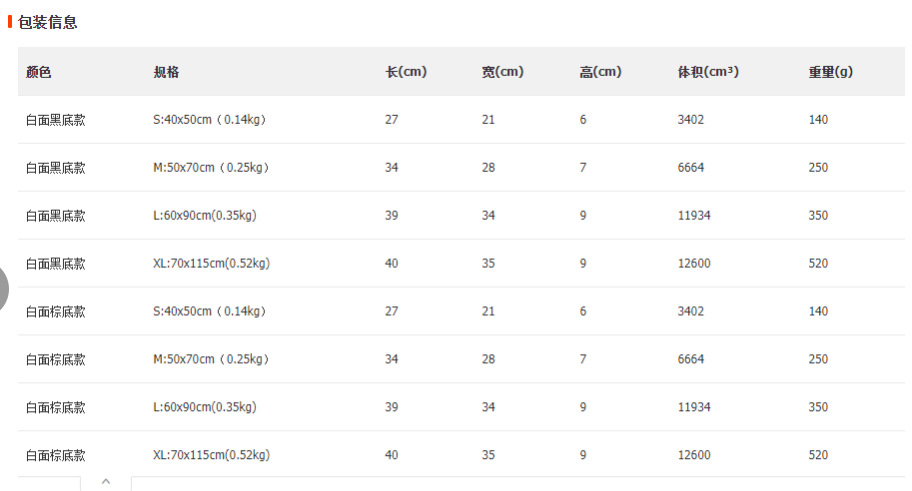Image resolution: width=912 pixels, height=491 pixels.
Task: Select the 白面棕底款 M:50x70cm spec cell
Action: pyautogui.click(x=212, y=360)
